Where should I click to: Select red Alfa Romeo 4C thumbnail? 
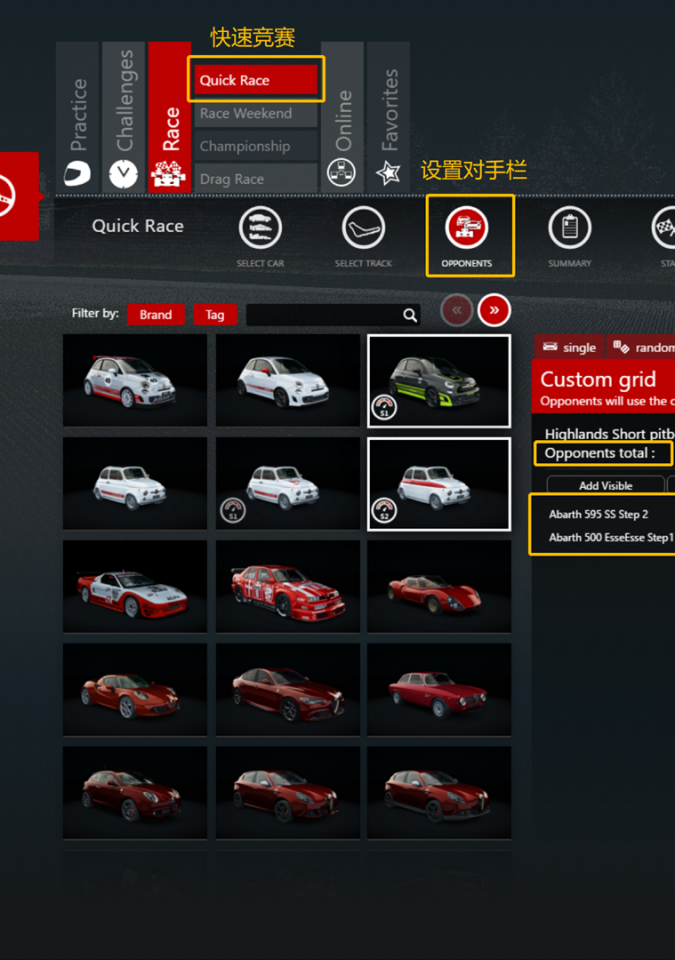point(135,689)
